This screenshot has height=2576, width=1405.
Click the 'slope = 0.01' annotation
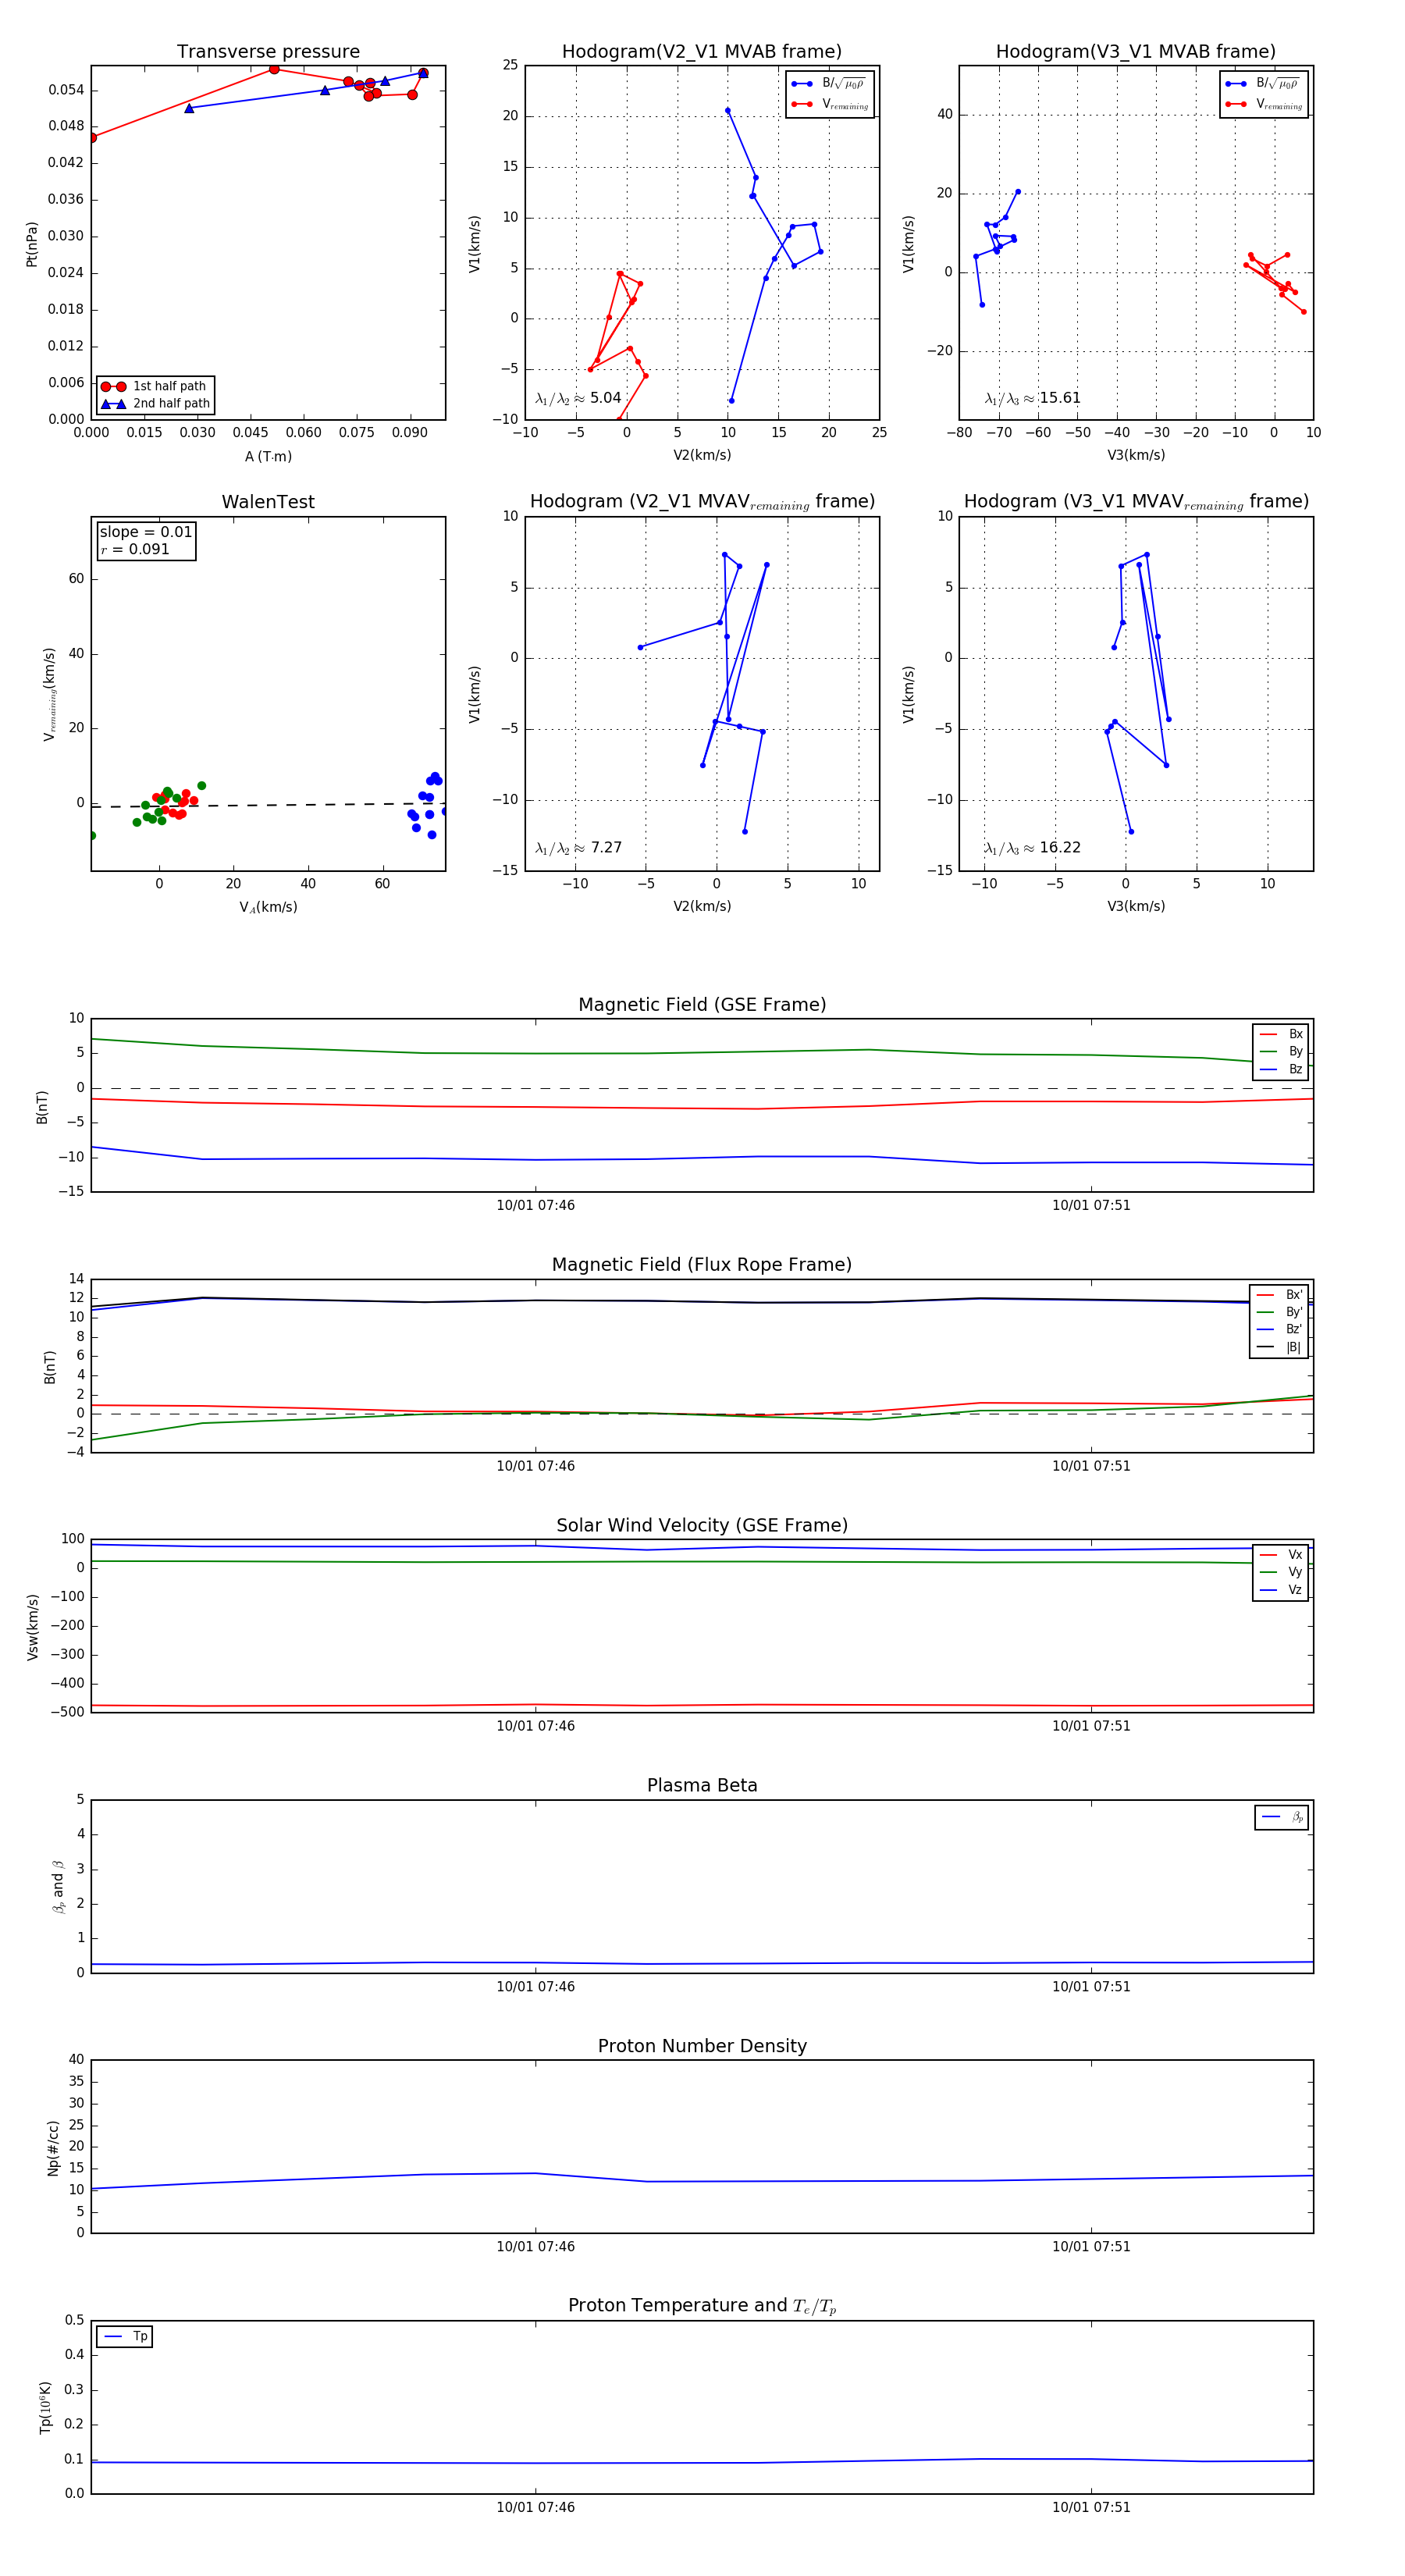click(x=146, y=532)
